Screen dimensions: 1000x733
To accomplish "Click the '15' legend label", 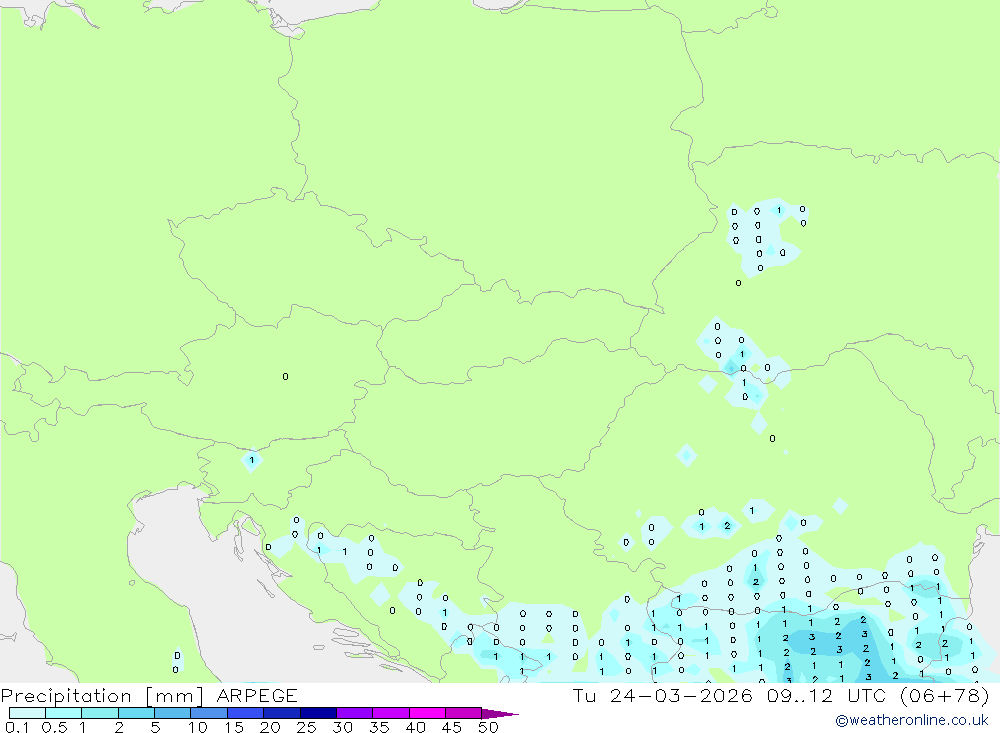I will click(234, 727).
